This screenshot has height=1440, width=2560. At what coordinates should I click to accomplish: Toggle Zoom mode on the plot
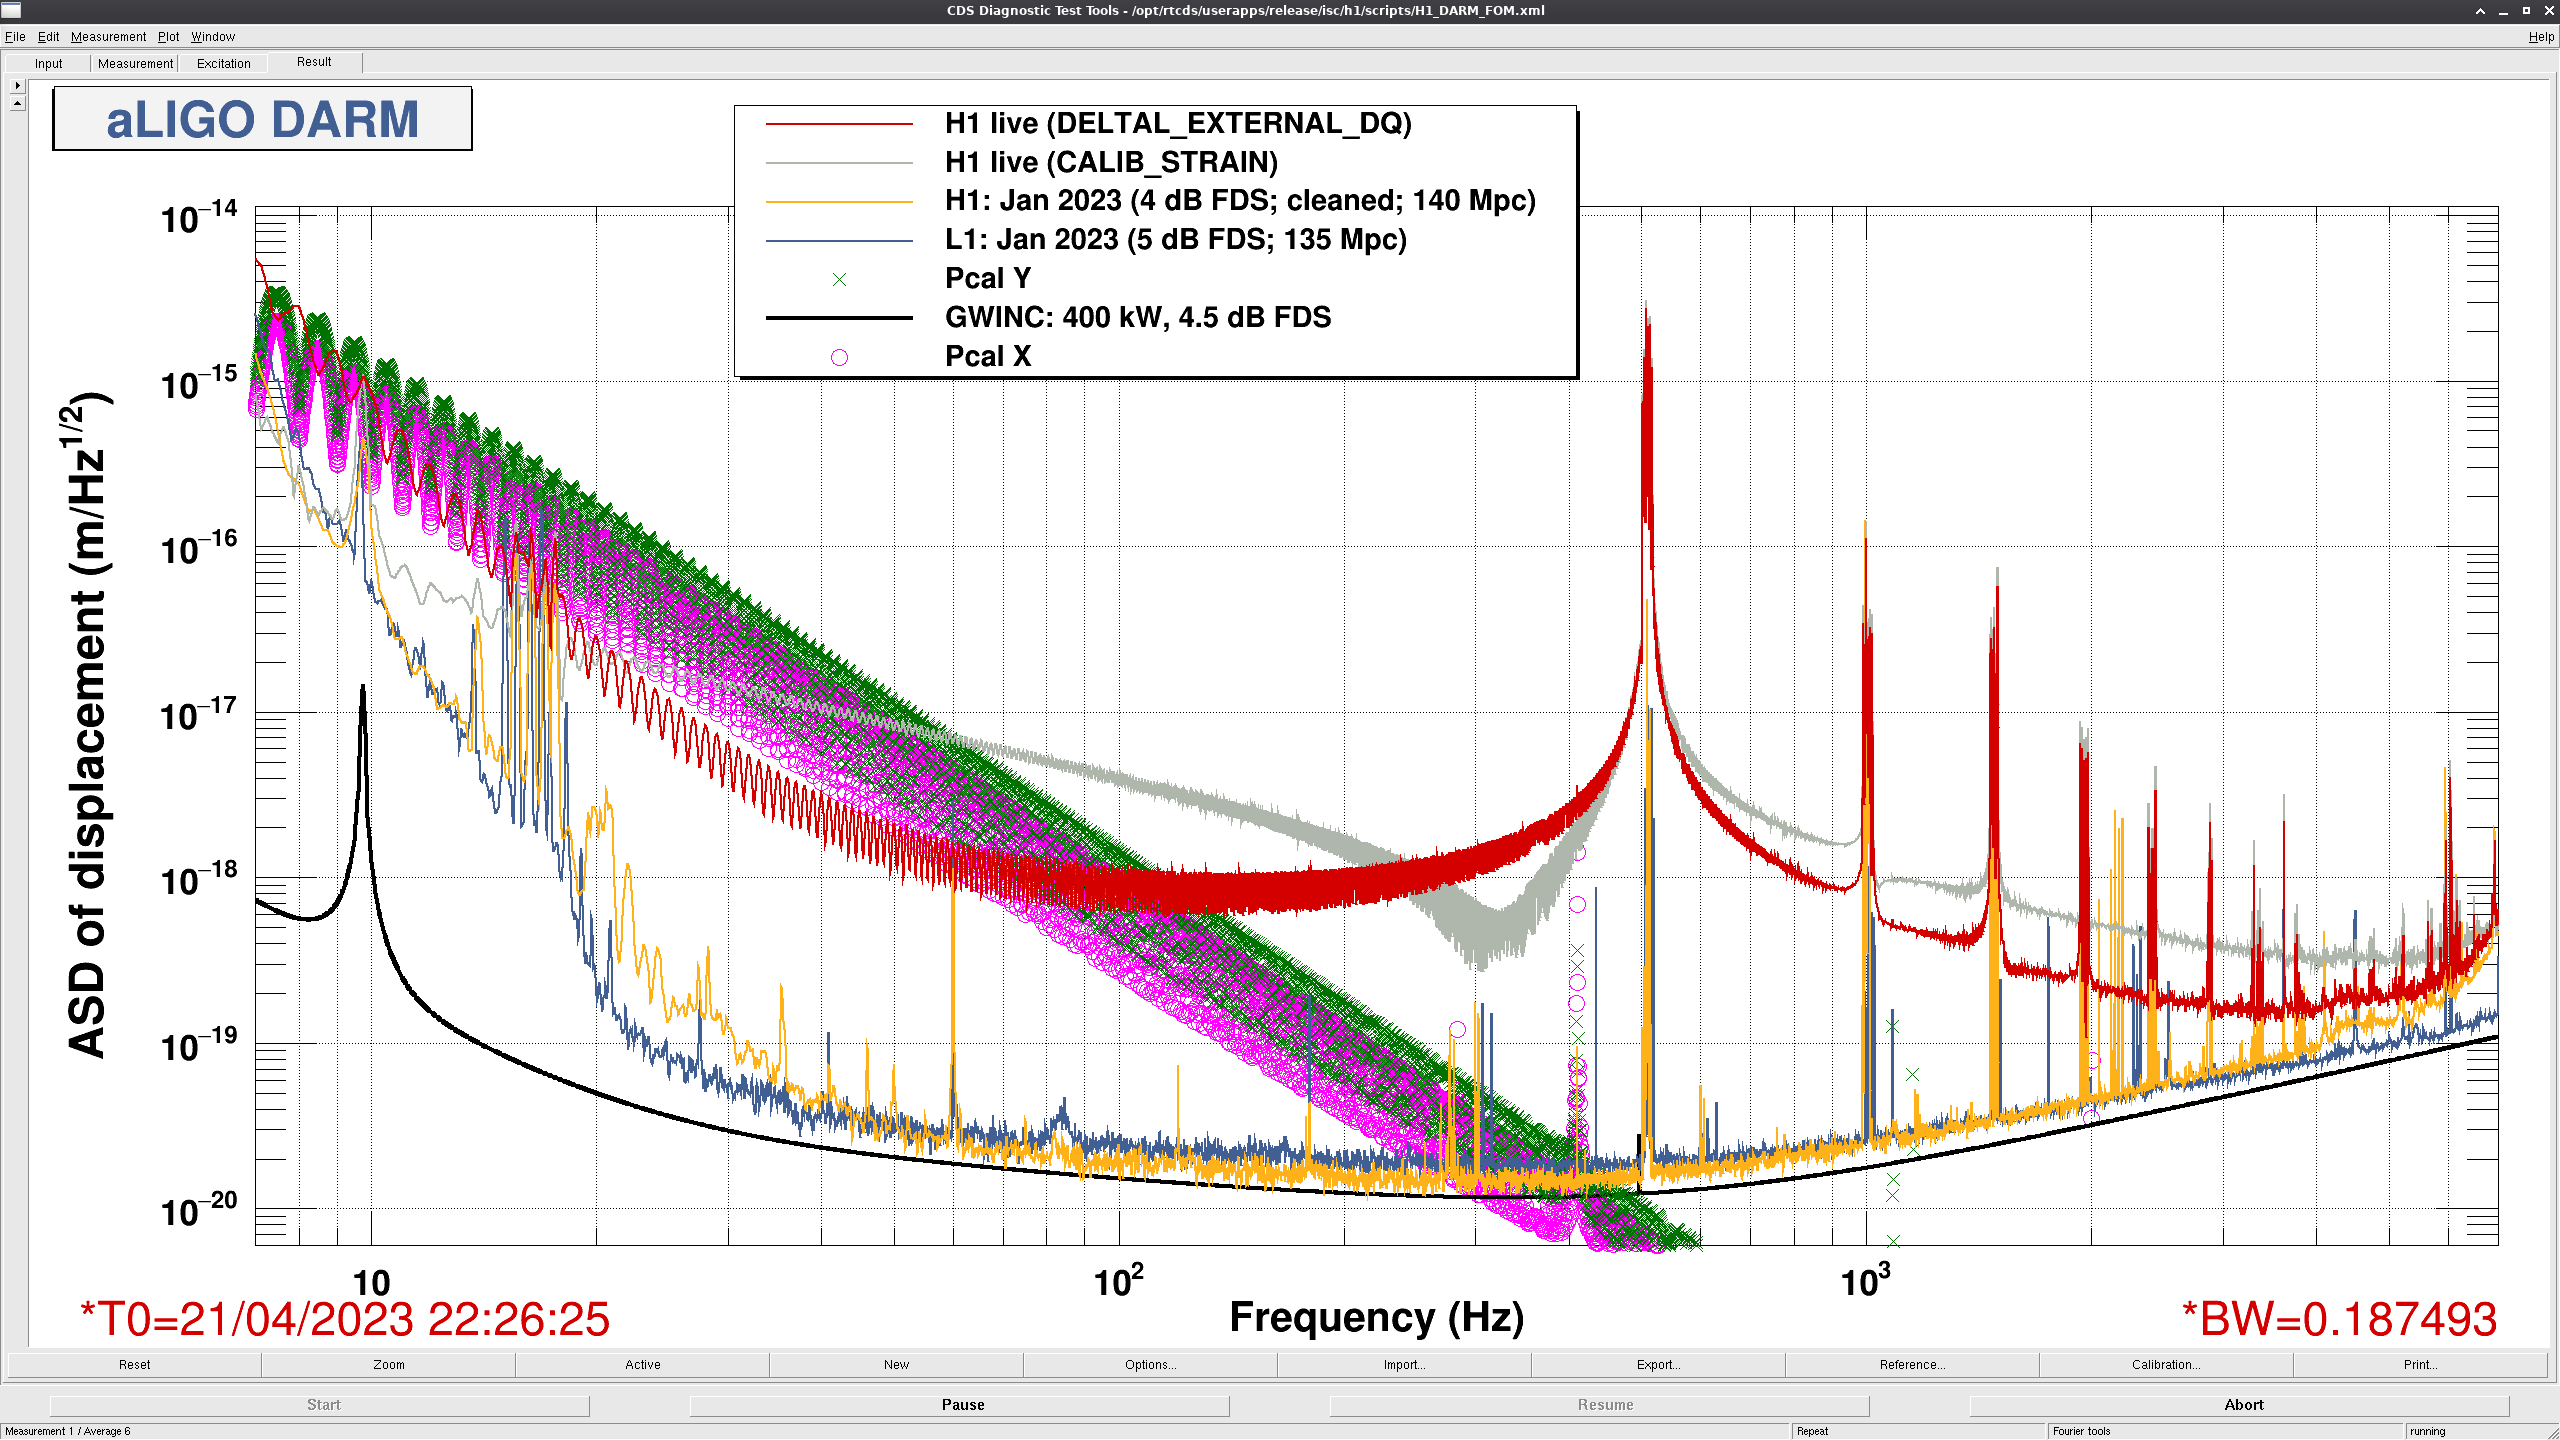pyautogui.click(x=388, y=1364)
